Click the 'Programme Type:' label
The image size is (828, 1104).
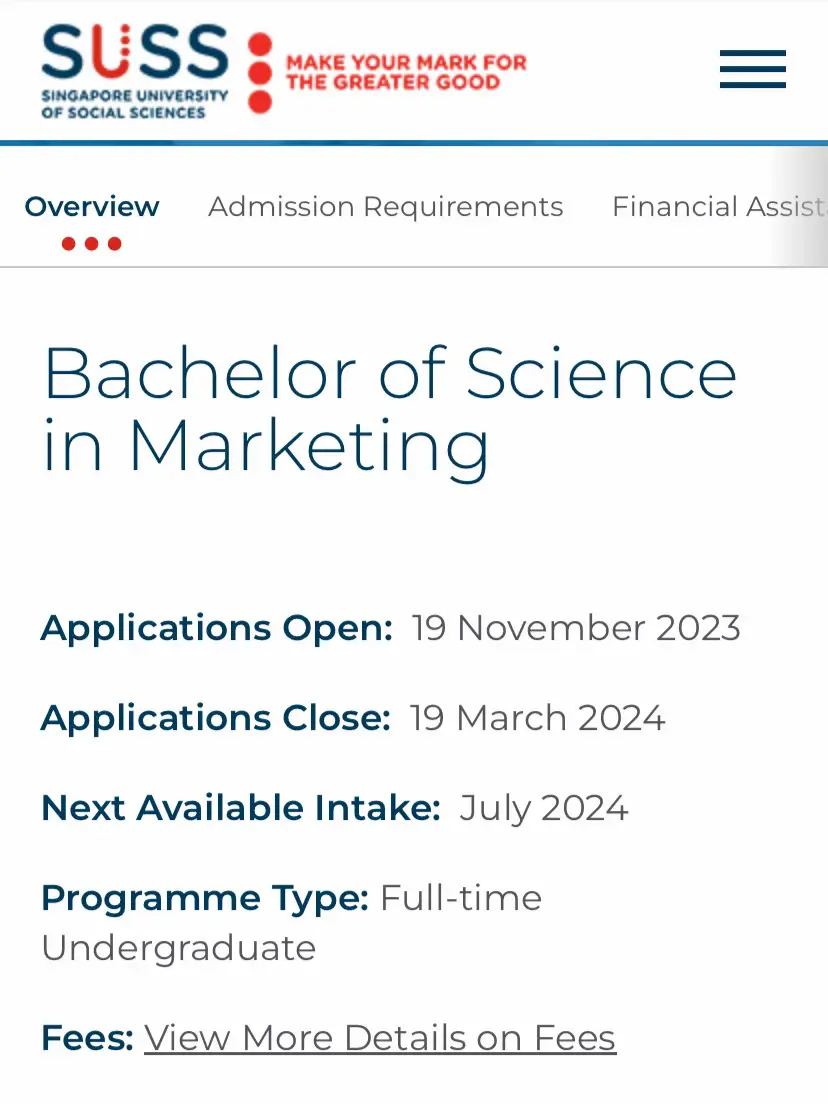[x=204, y=898]
